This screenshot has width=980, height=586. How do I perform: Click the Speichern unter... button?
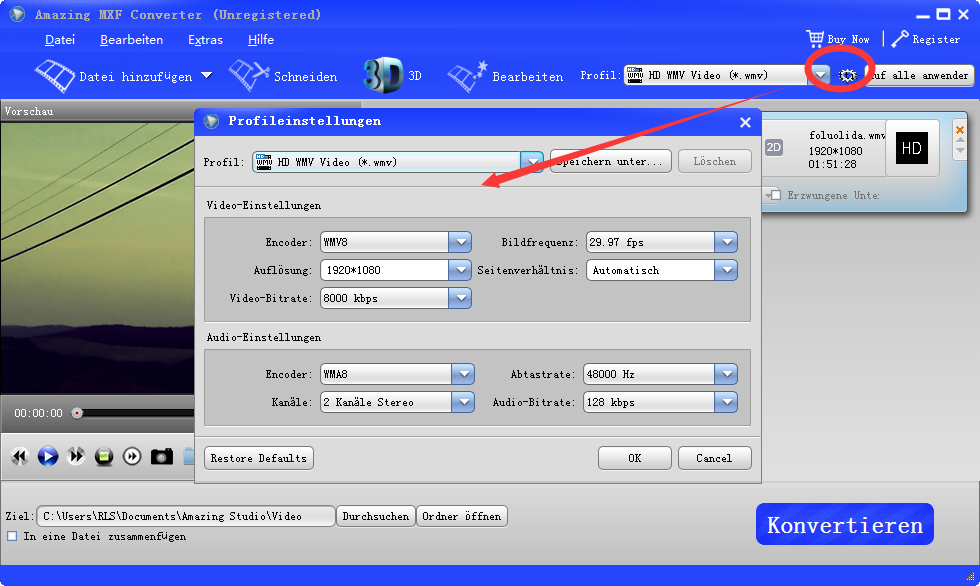click(x=611, y=161)
